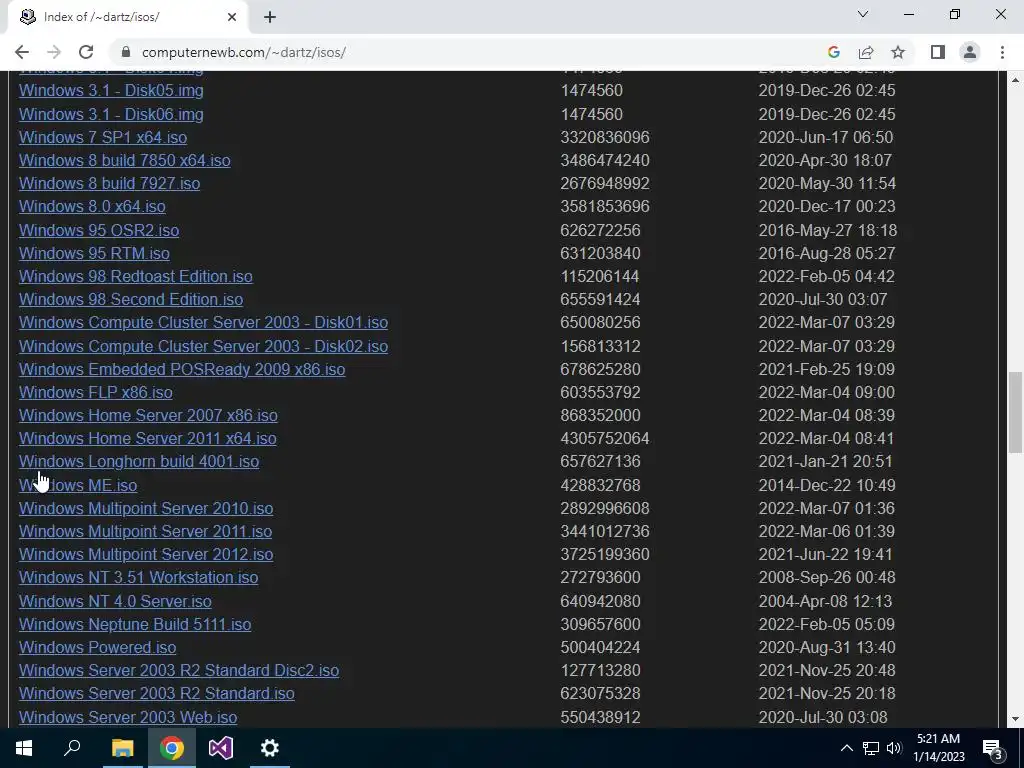
Task: Switch to Chrome in taskbar
Action: [172, 748]
